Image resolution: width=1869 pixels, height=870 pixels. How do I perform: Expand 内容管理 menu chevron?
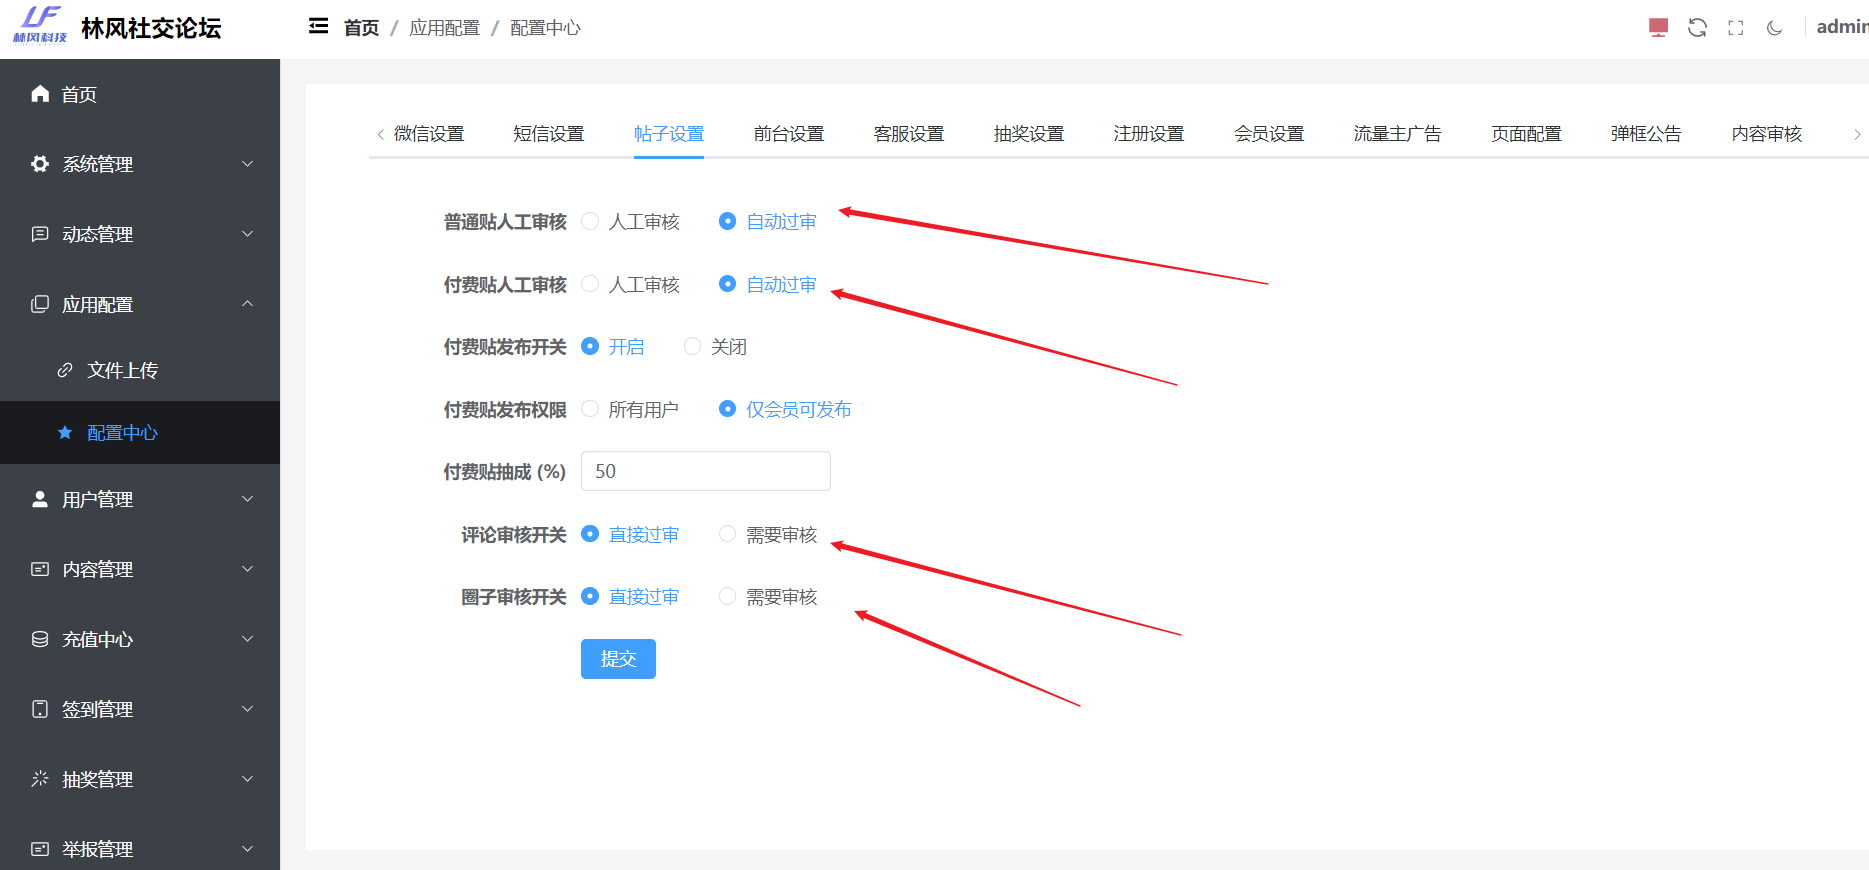pos(247,569)
